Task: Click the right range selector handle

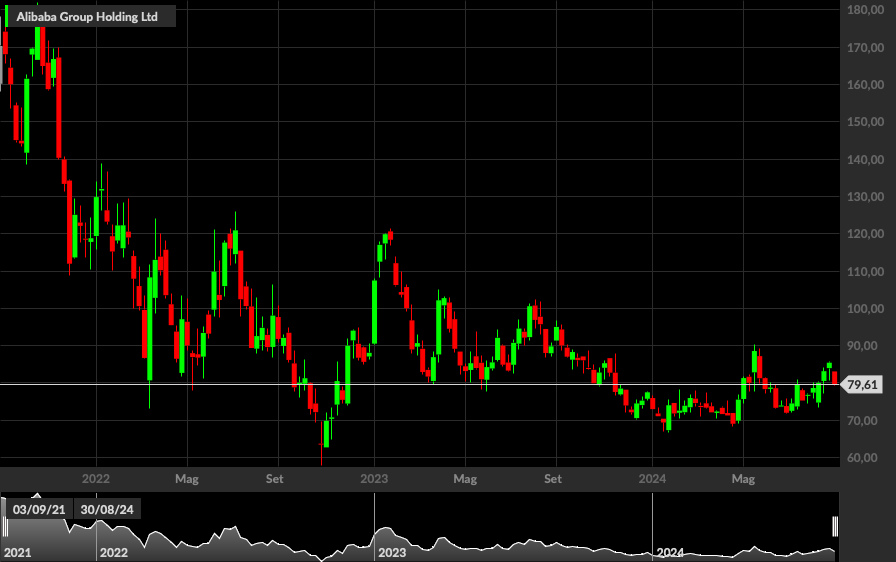Action: click(x=835, y=526)
